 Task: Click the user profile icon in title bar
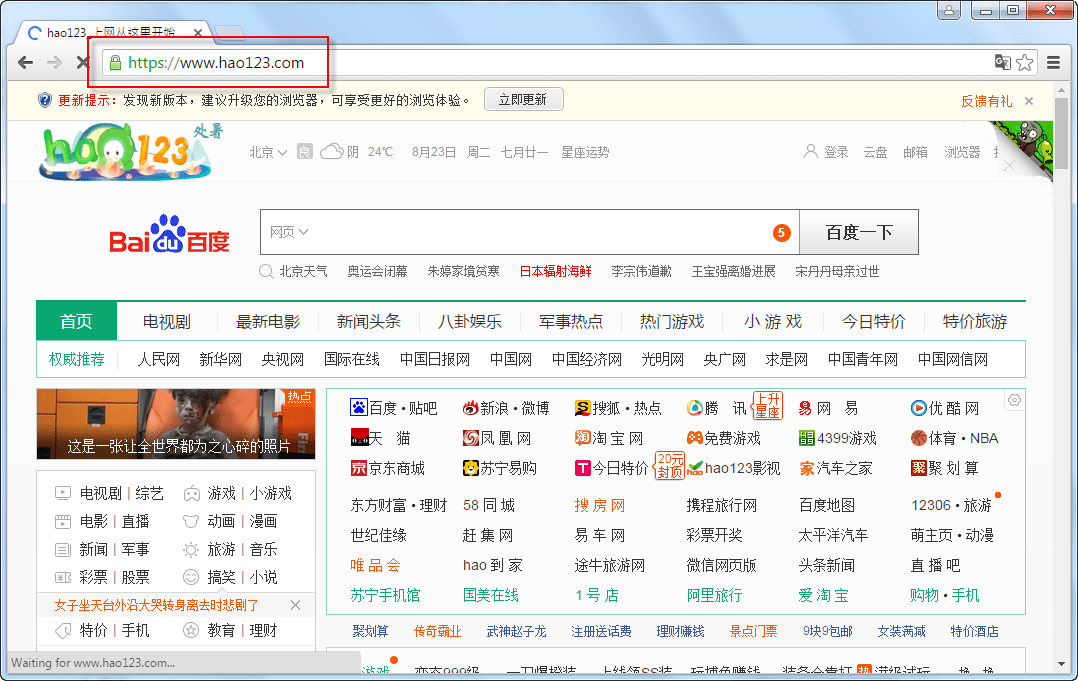click(949, 10)
